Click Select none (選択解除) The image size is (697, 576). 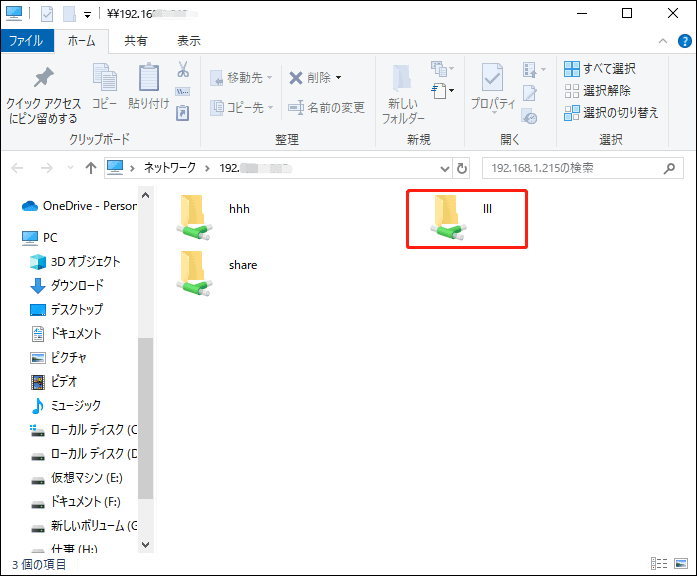point(597,91)
